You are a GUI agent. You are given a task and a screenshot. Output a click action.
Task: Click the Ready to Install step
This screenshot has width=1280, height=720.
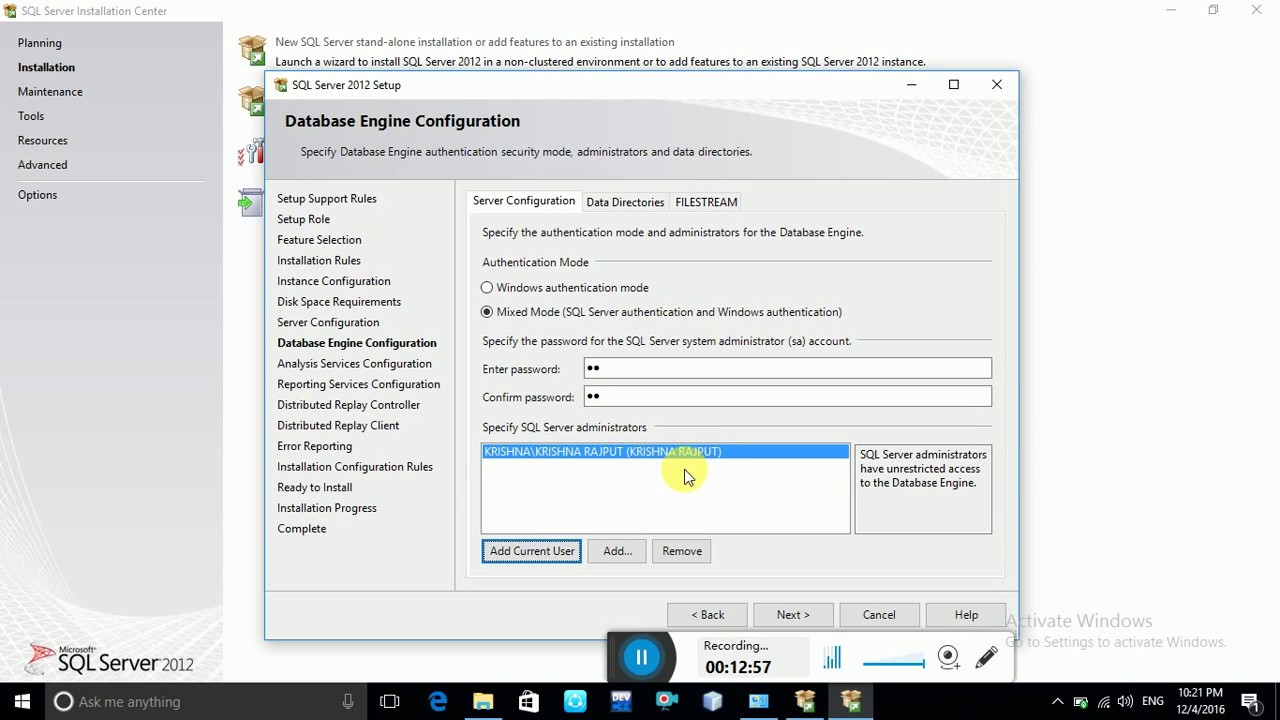(x=314, y=488)
